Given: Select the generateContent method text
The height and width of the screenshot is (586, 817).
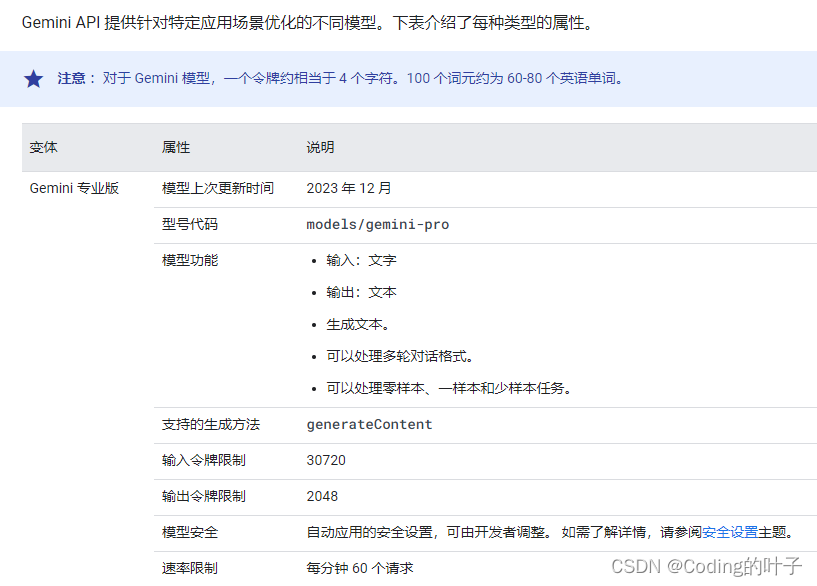Looking at the screenshot, I should pyautogui.click(x=369, y=425).
